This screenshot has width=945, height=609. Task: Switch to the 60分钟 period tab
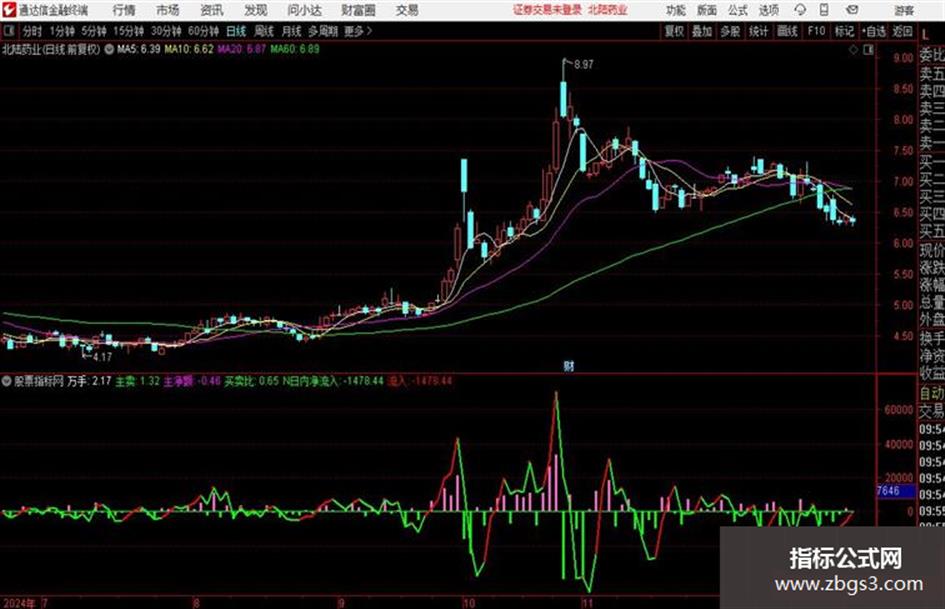point(203,31)
